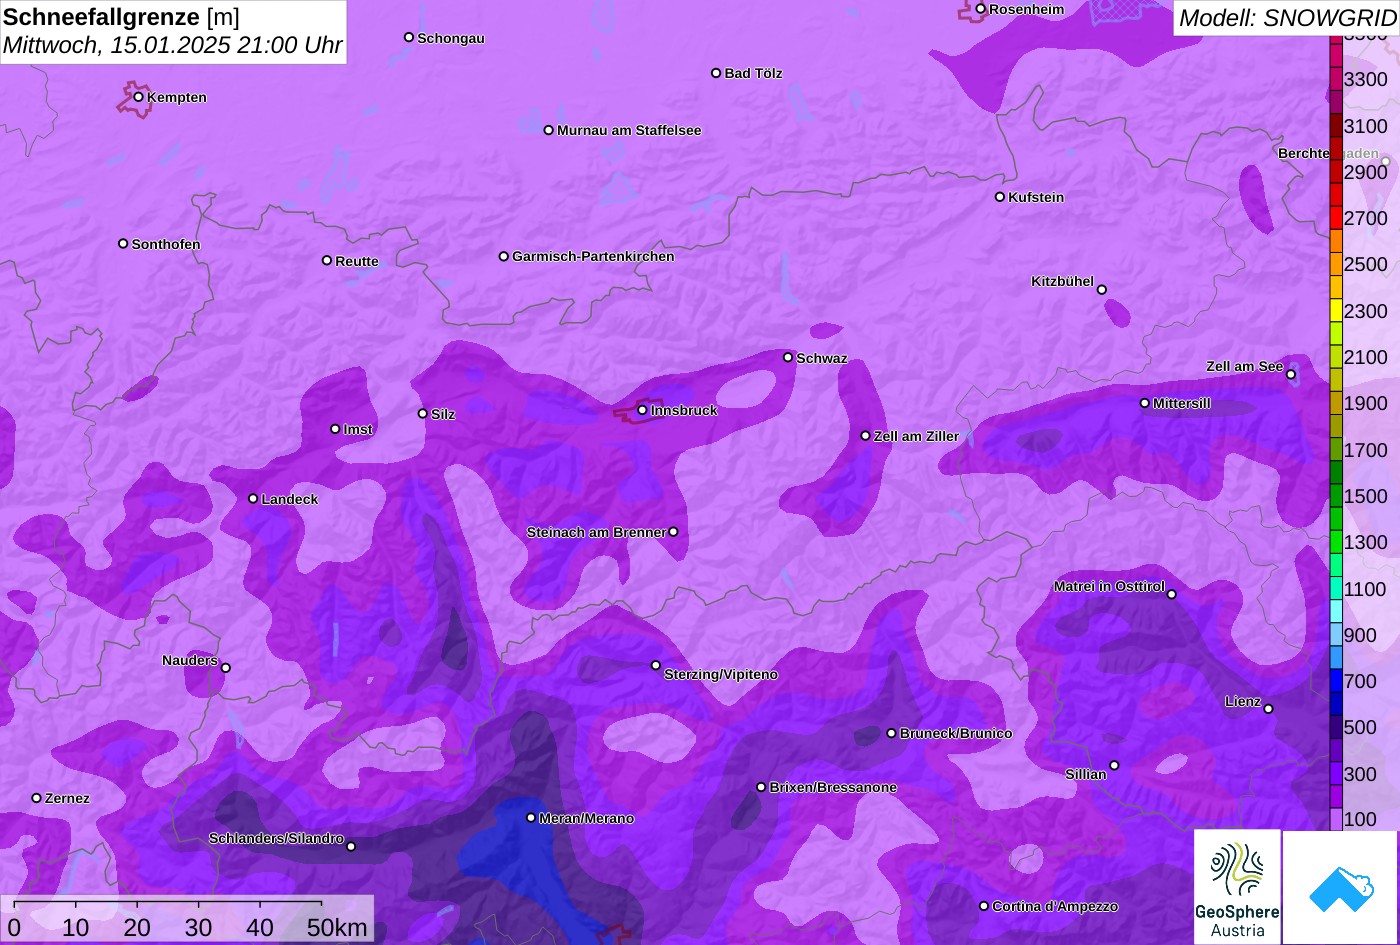Click the Silz label
The image size is (1400, 945).
[443, 414]
